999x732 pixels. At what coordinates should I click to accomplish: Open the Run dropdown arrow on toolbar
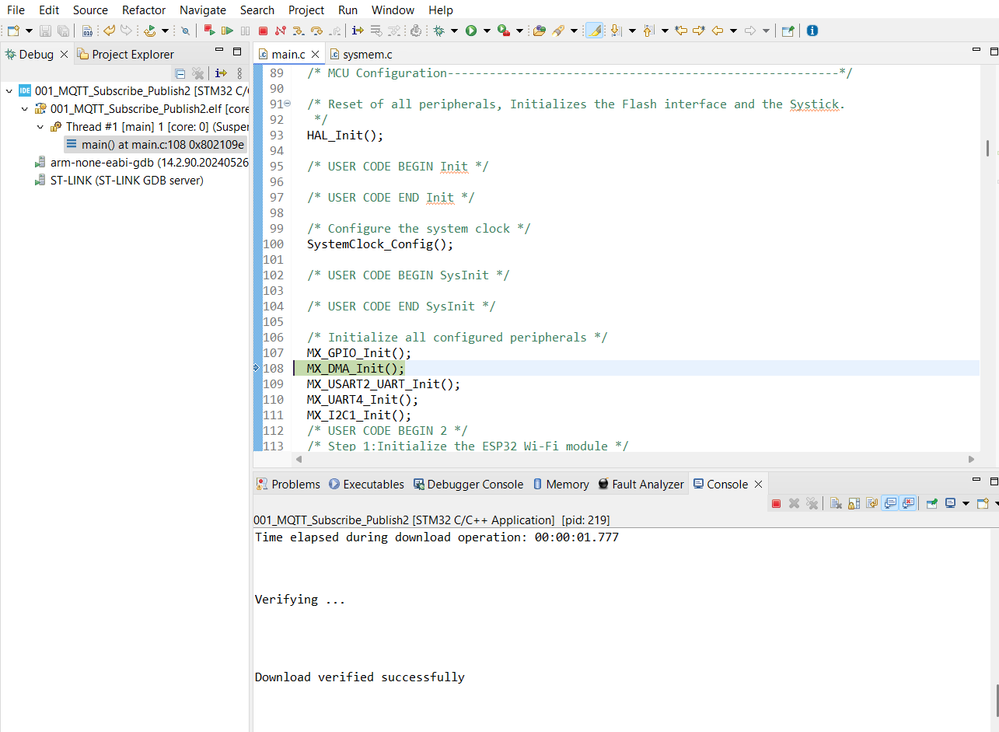[x=486, y=30]
